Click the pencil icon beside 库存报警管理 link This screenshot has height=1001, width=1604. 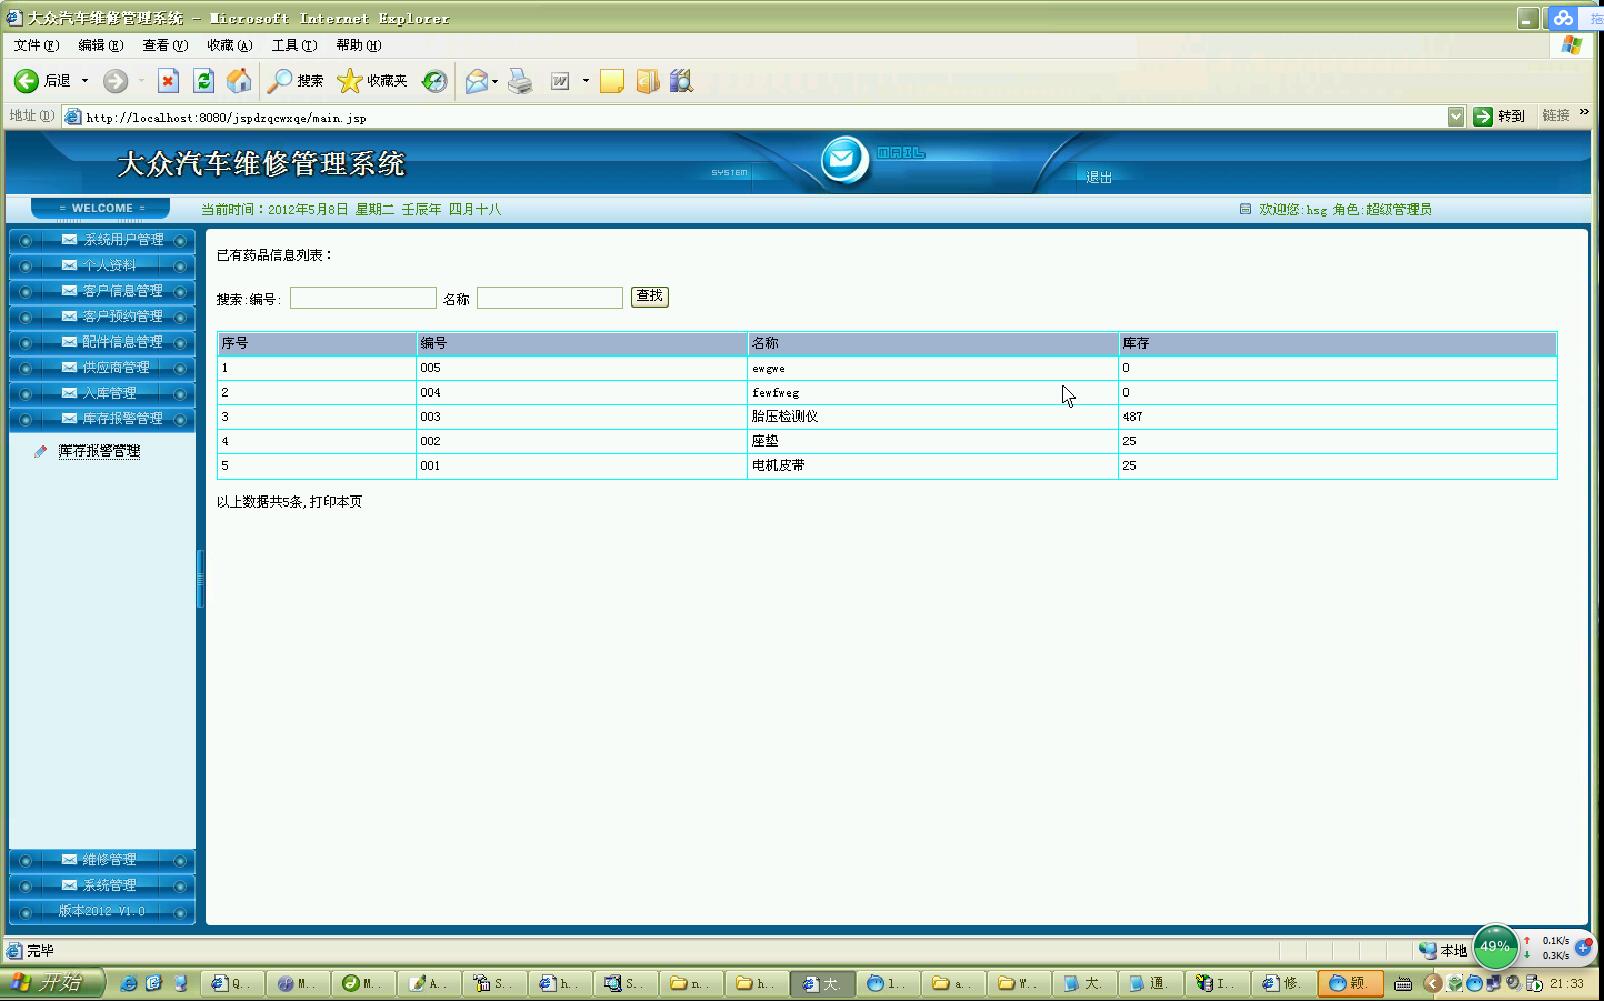click(41, 451)
